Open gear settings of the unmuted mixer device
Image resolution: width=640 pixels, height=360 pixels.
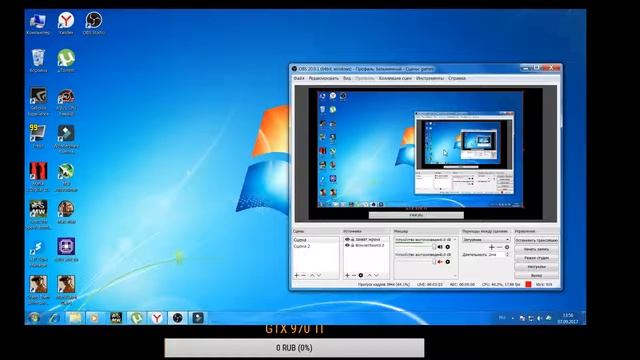[x=448, y=247]
